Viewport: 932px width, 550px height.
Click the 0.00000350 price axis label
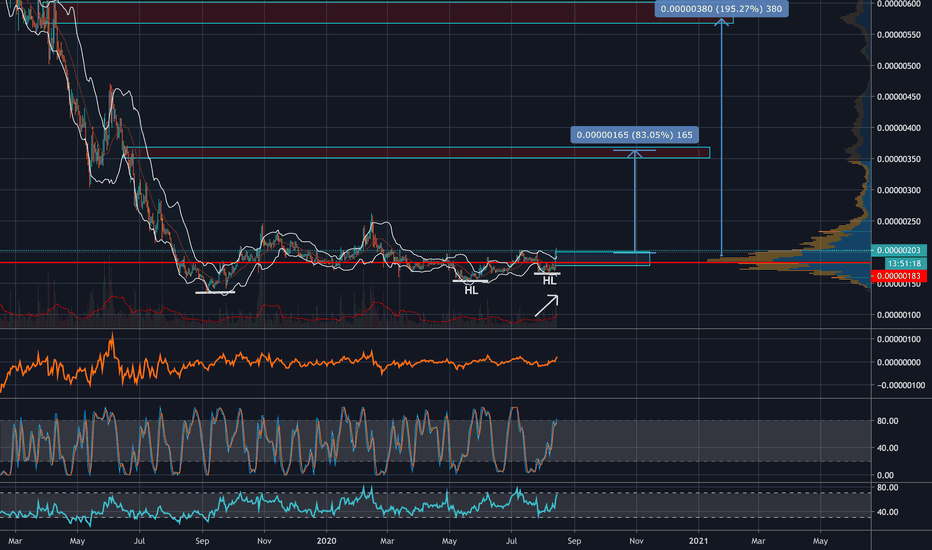point(899,159)
